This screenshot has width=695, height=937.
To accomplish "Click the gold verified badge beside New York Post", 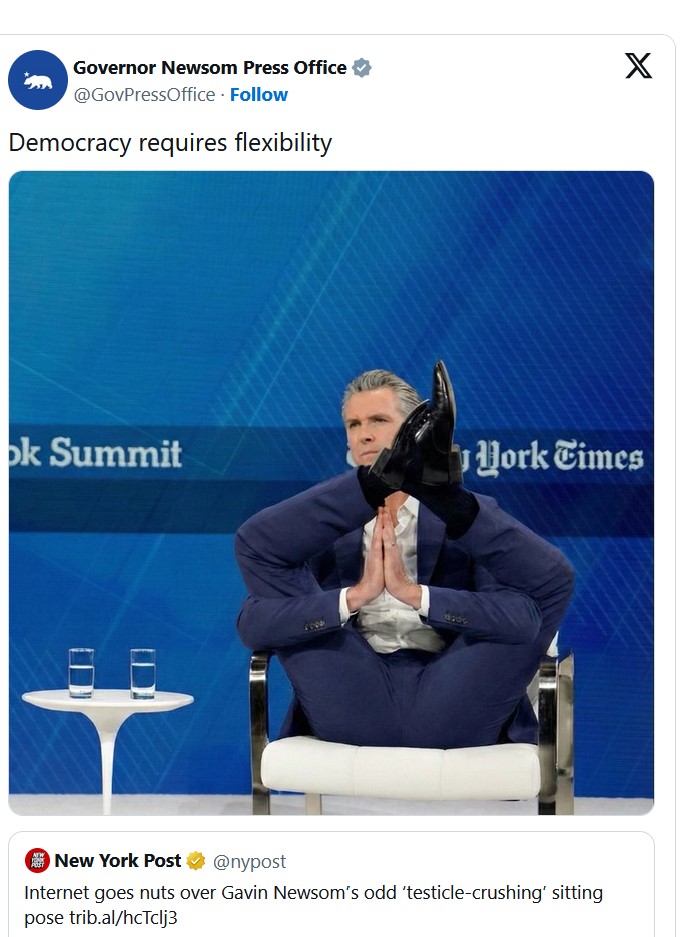I will pos(196,861).
